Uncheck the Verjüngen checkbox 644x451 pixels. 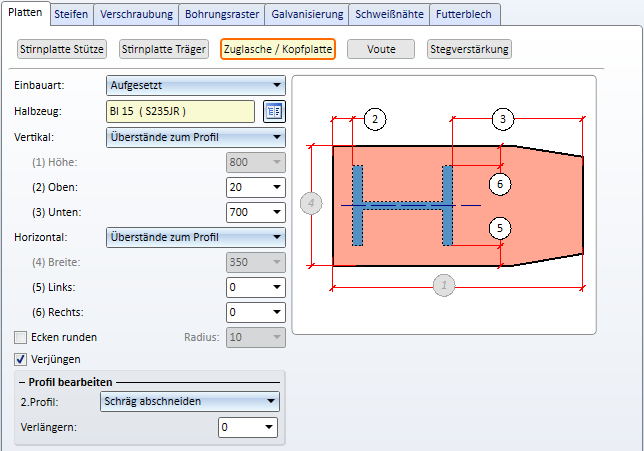pyautogui.click(x=21, y=359)
